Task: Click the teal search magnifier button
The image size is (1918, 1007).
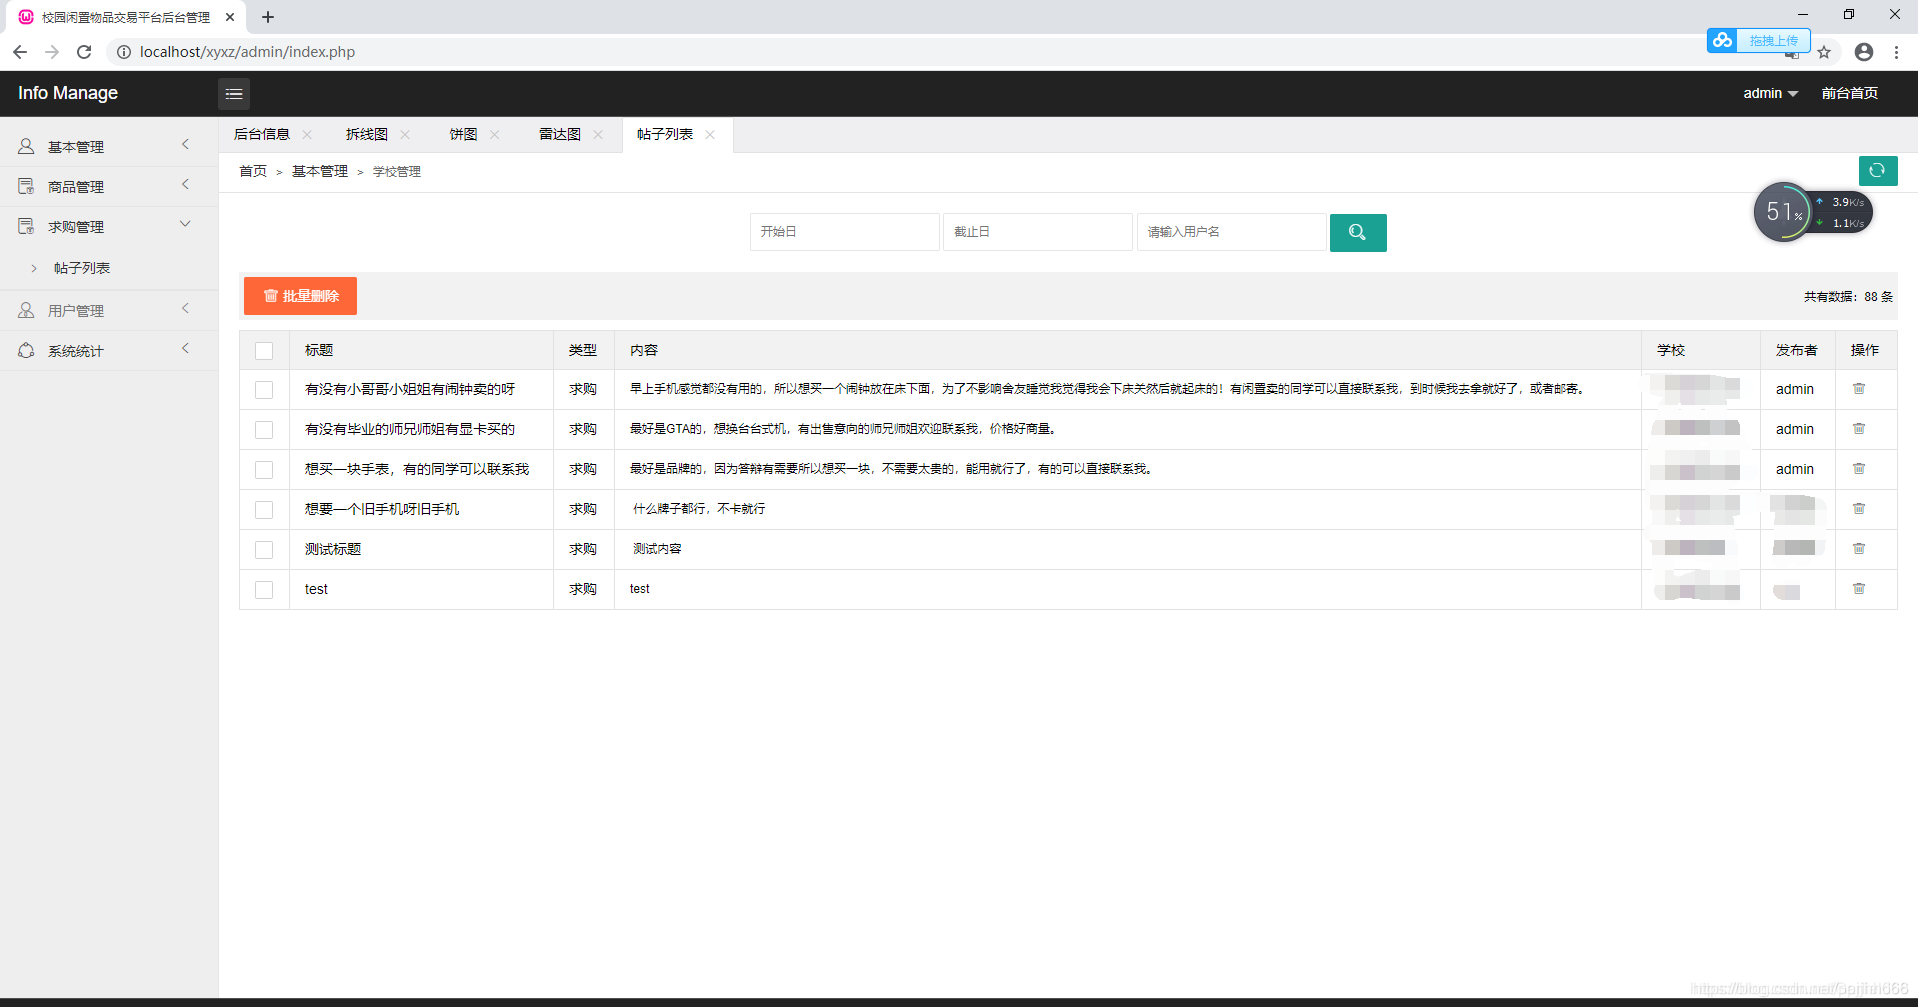Action: [1357, 232]
